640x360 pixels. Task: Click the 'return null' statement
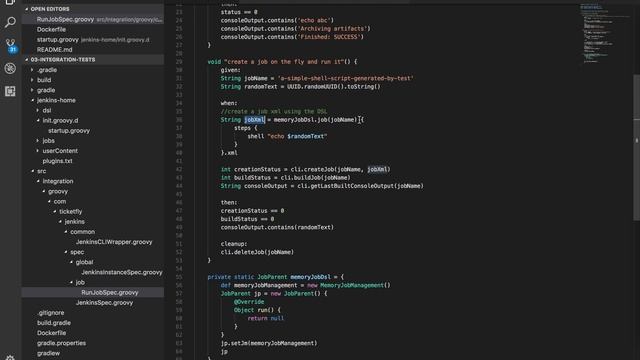point(265,318)
